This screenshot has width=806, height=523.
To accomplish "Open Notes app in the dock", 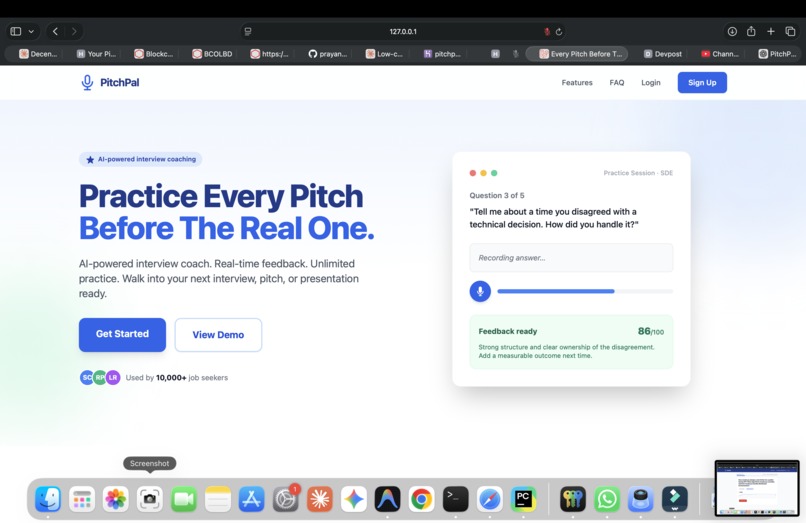I will click(217, 499).
